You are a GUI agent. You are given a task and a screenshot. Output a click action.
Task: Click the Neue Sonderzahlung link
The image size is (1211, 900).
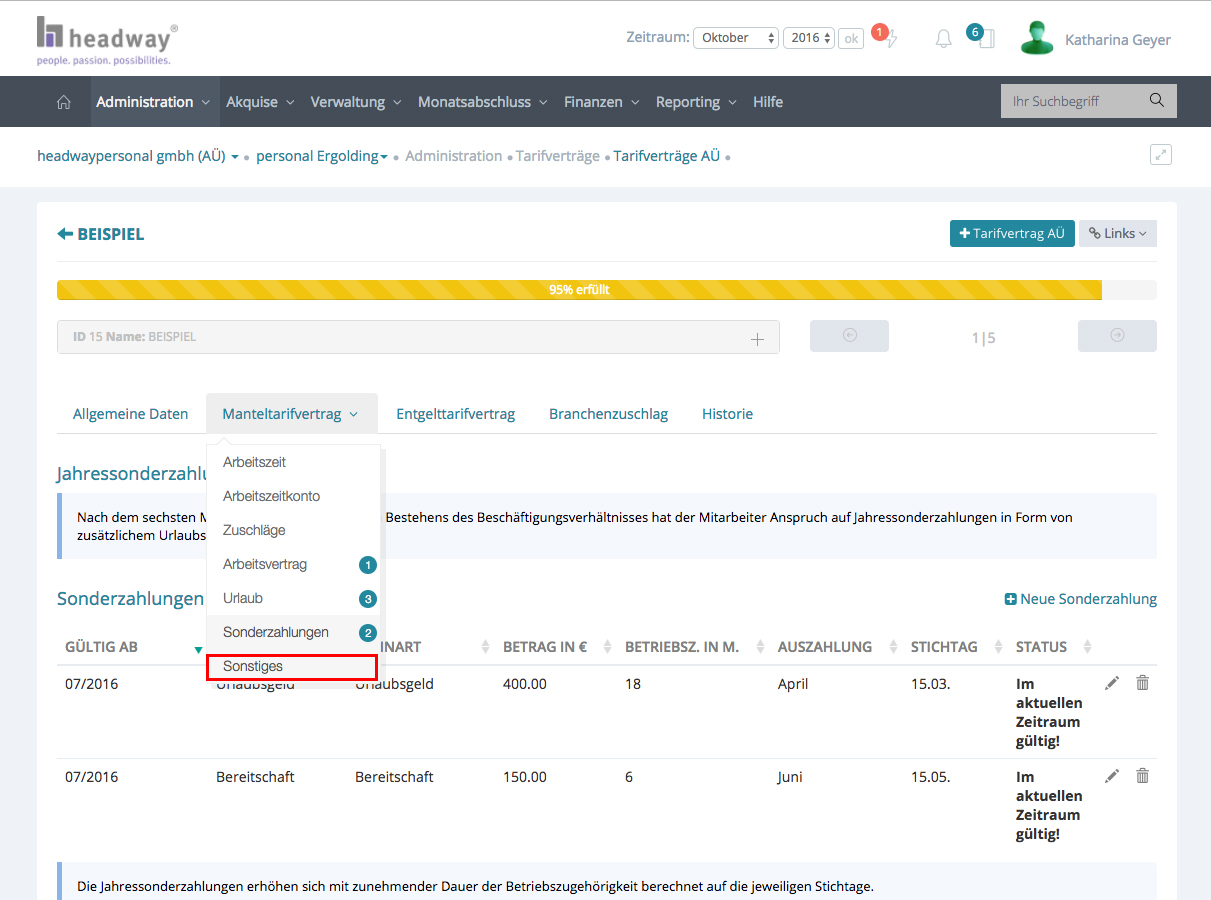[1080, 599]
